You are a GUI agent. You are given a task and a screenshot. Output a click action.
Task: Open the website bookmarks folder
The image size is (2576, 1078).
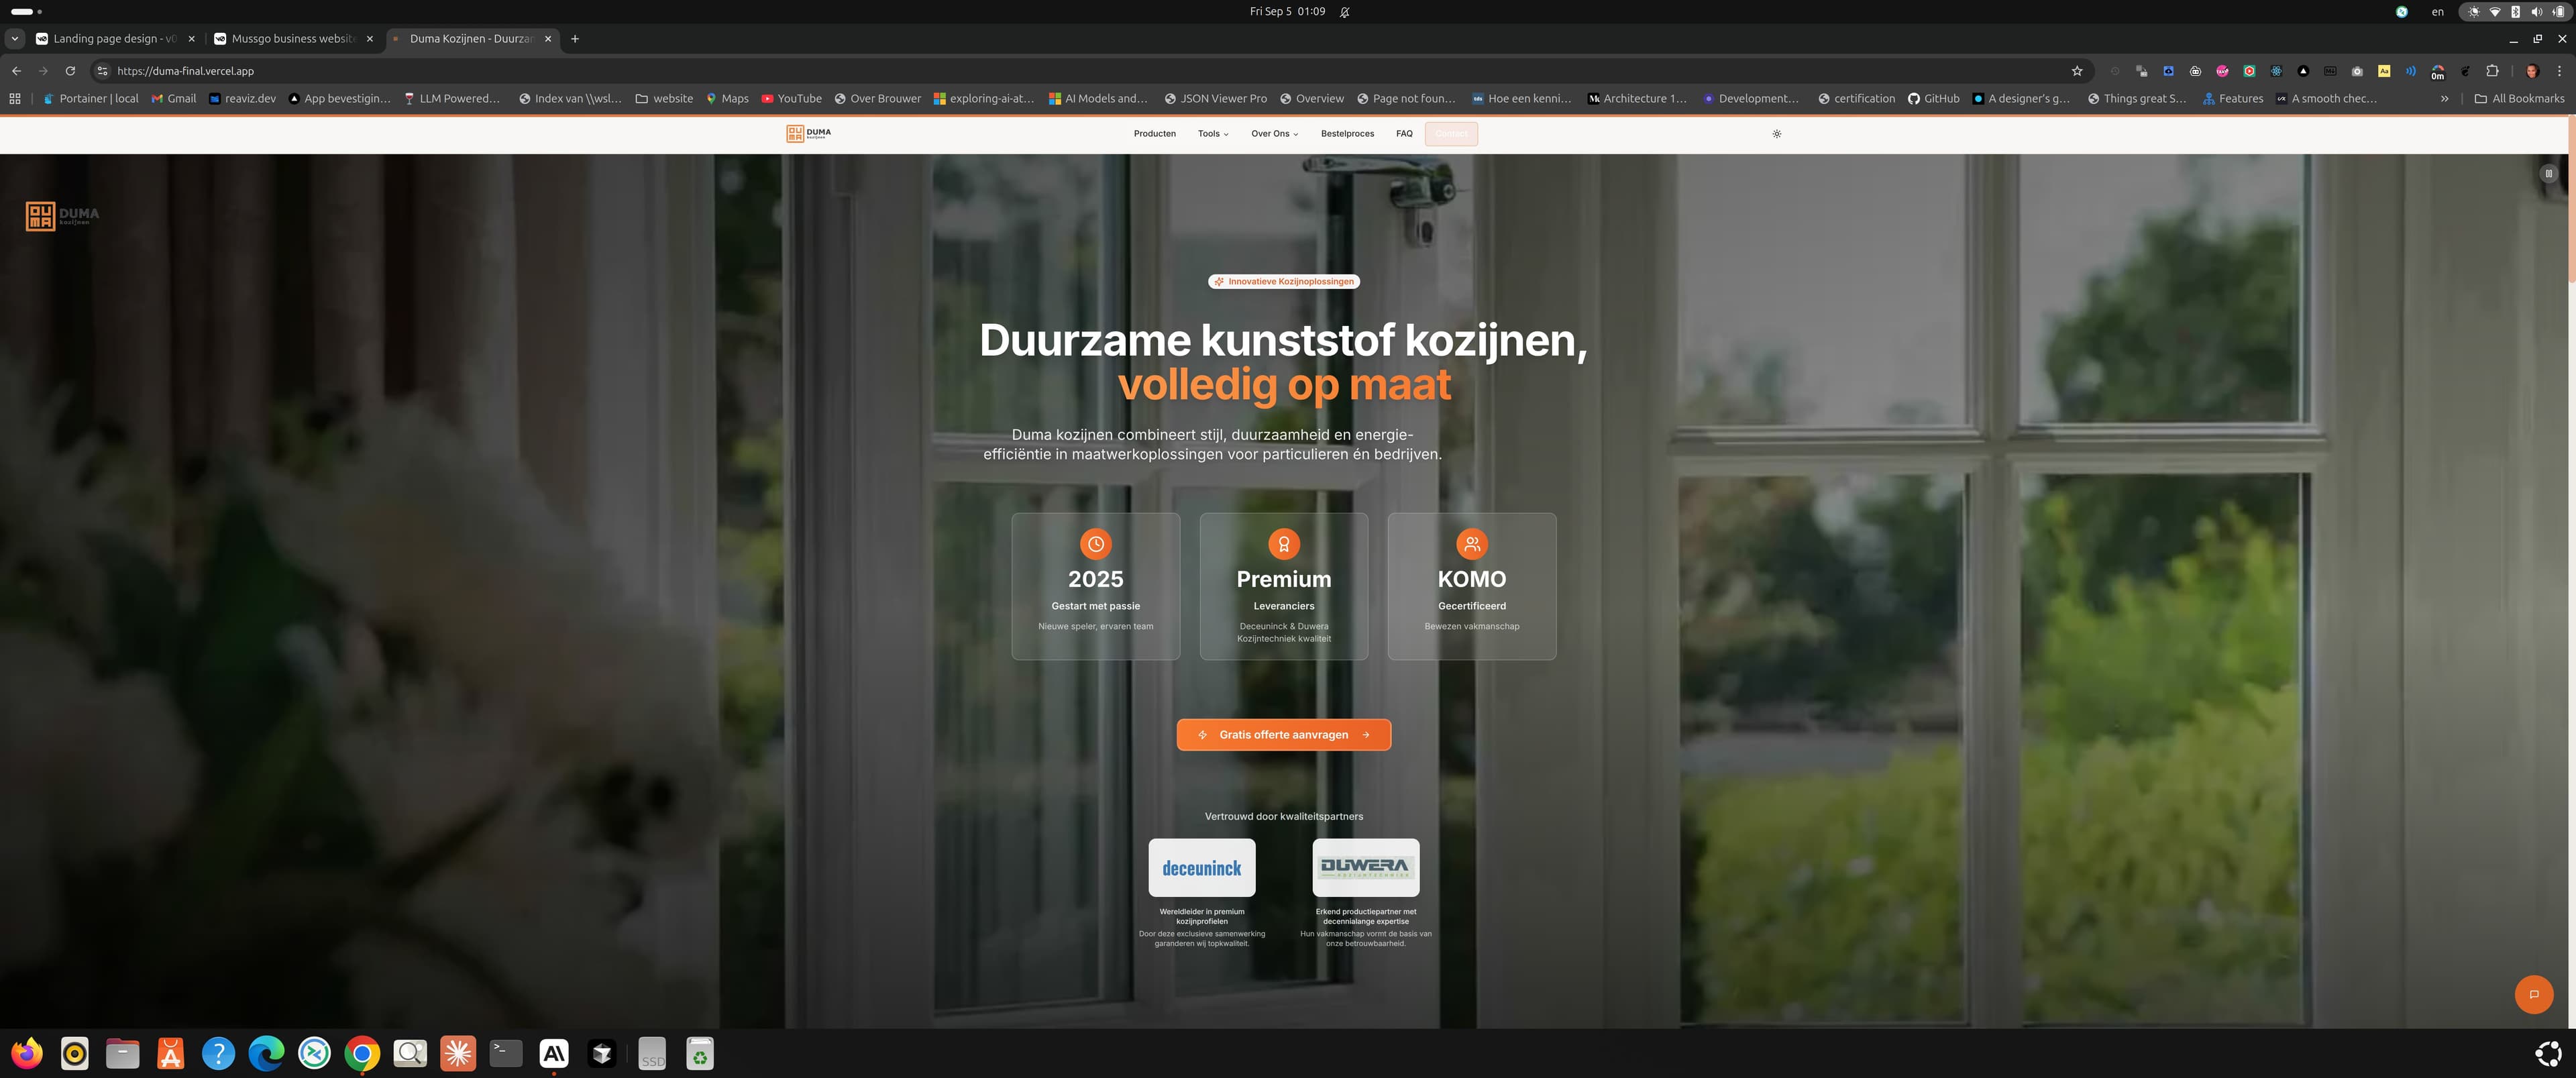(x=664, y=98)
